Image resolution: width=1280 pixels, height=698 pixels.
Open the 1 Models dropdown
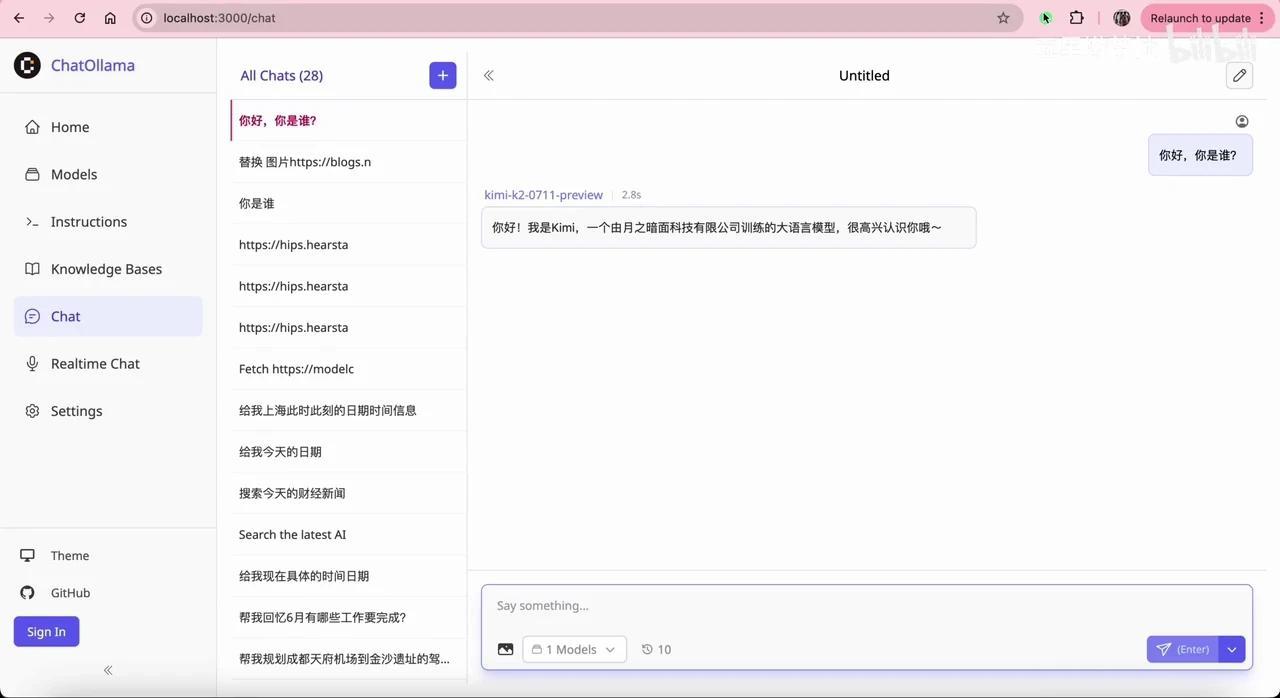pos(575,649)
